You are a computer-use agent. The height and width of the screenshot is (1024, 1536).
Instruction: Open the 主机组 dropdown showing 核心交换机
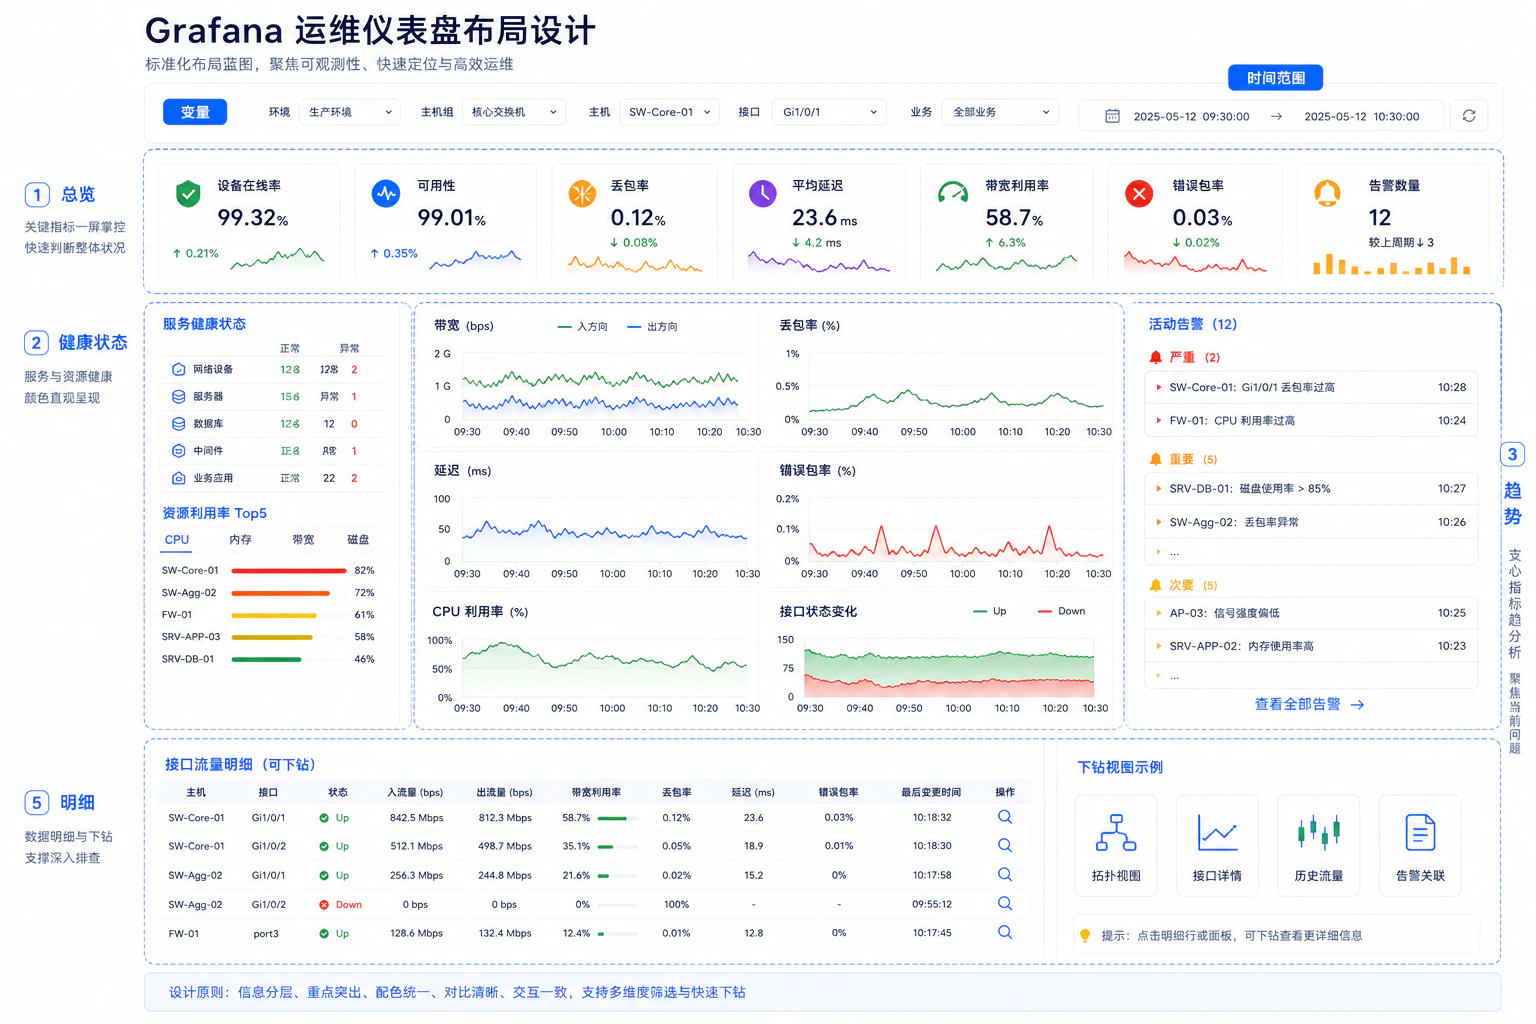click(x=514, y=112)
